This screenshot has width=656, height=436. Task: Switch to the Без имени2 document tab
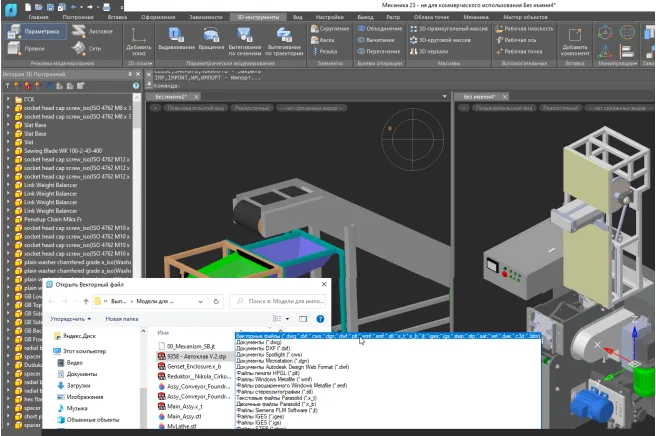point(170,95)
